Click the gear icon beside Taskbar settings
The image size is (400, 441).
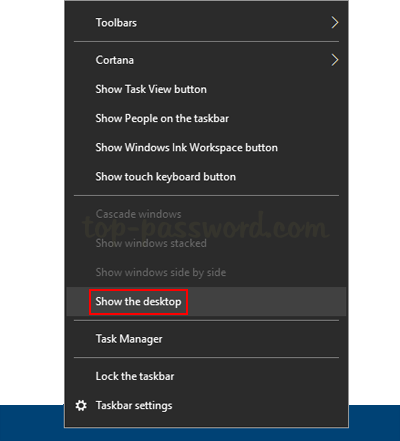81,406
